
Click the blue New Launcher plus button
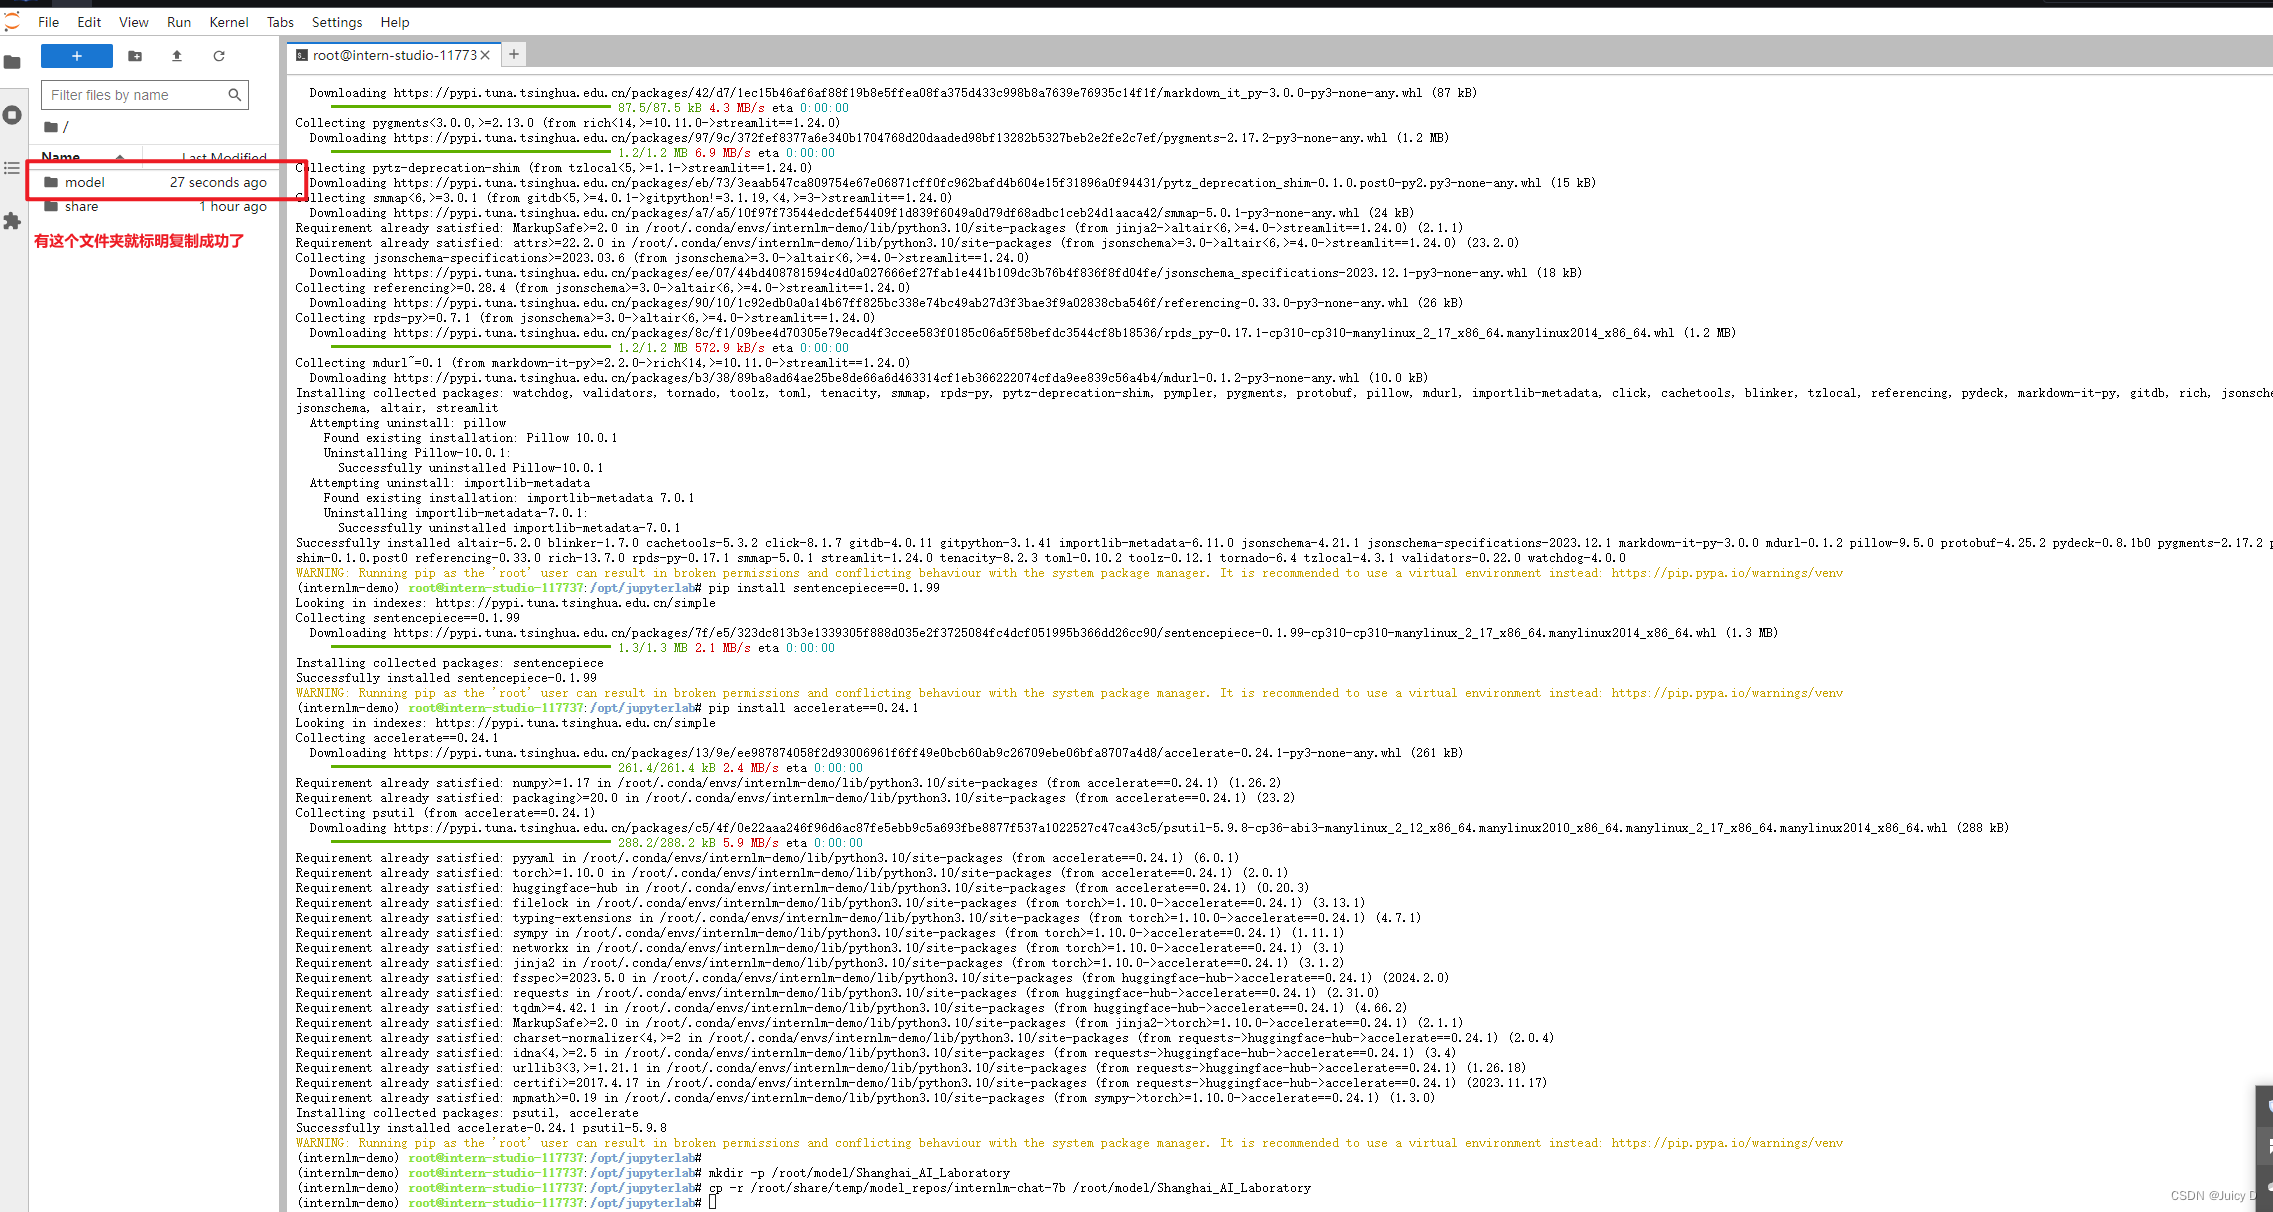coord(77,56)
